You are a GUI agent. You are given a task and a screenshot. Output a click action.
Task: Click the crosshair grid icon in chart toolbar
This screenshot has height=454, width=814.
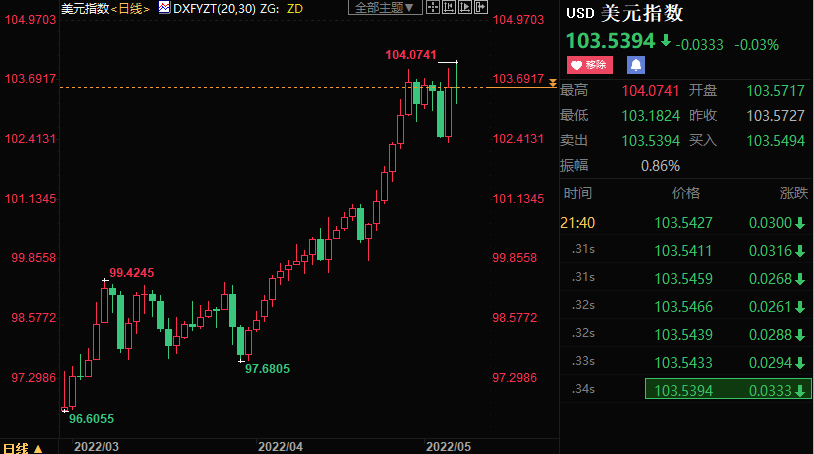pyautogui.click(x=432, y=8)
